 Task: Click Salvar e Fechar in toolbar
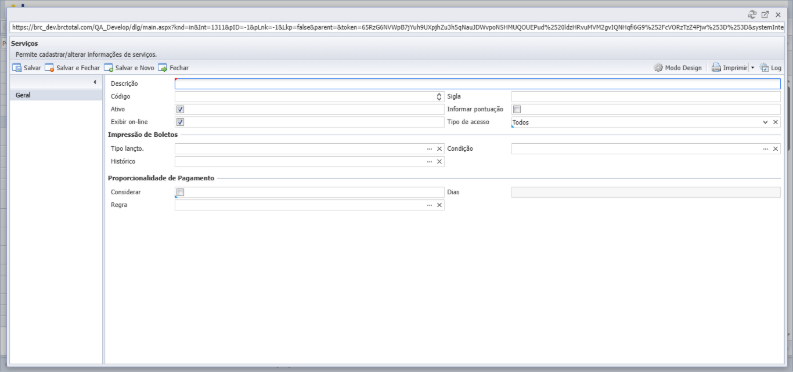pos(72,68)
